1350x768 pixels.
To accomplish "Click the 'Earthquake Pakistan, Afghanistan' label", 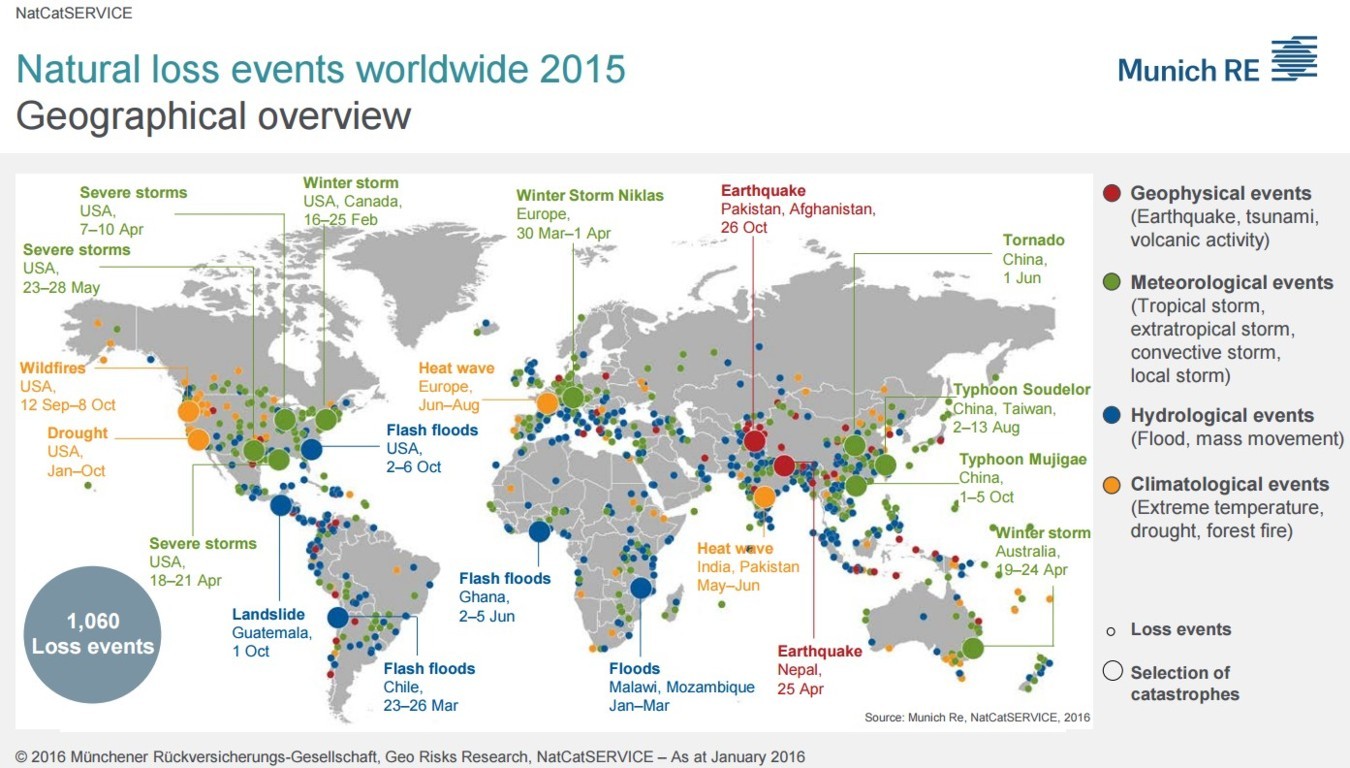I will (x=798, y=209).
